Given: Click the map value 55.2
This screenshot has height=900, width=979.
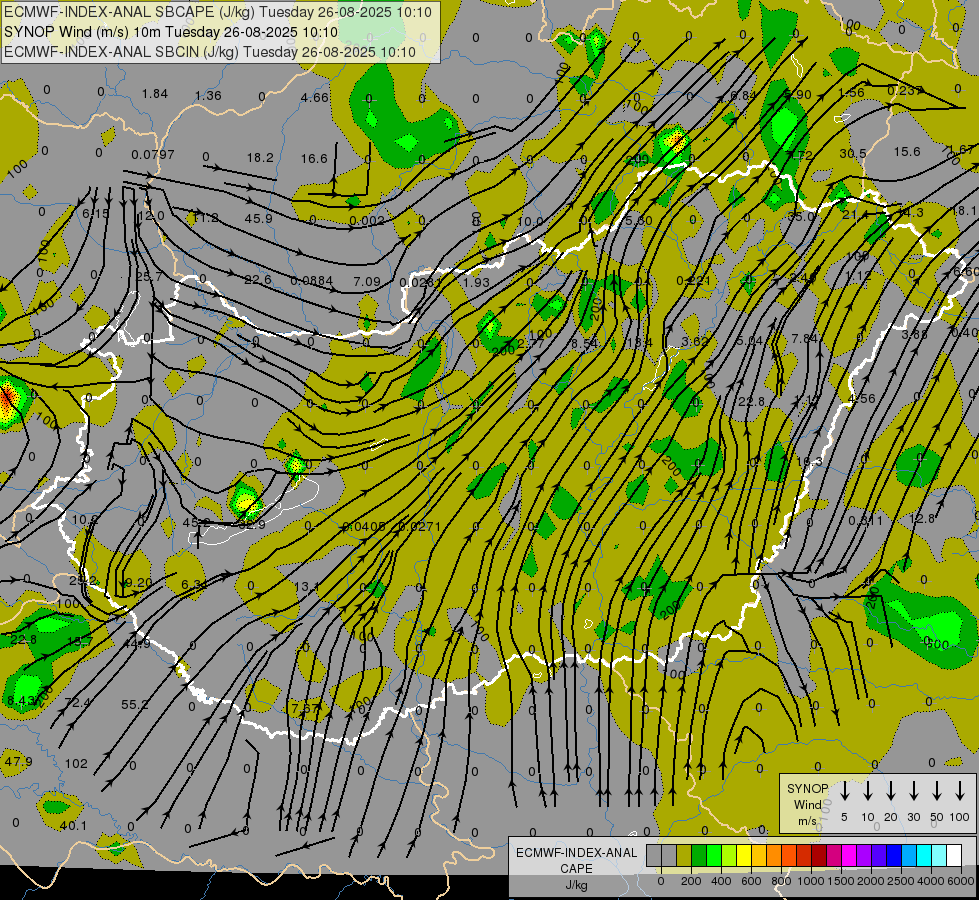Looking at the screenshot, I should tap(134, 705).
